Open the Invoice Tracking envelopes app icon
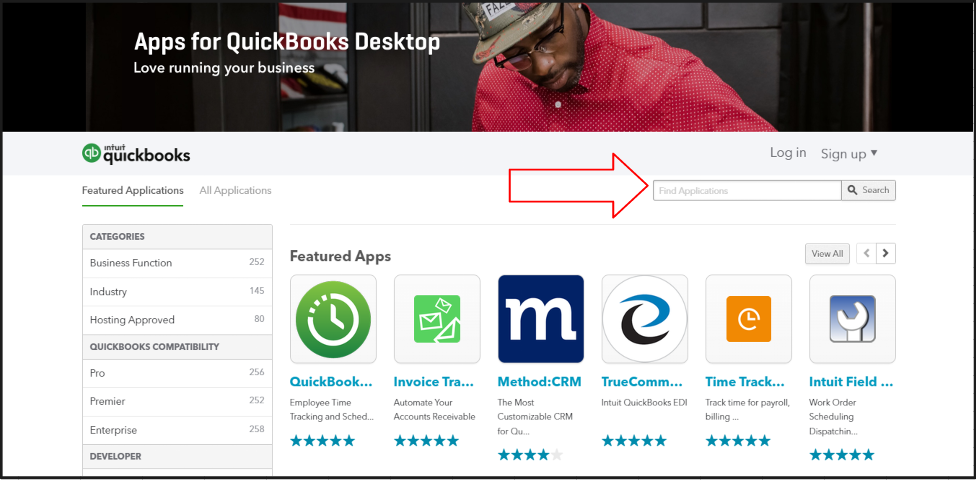Viewport: 976px width, 480px height. pos(437,319)
